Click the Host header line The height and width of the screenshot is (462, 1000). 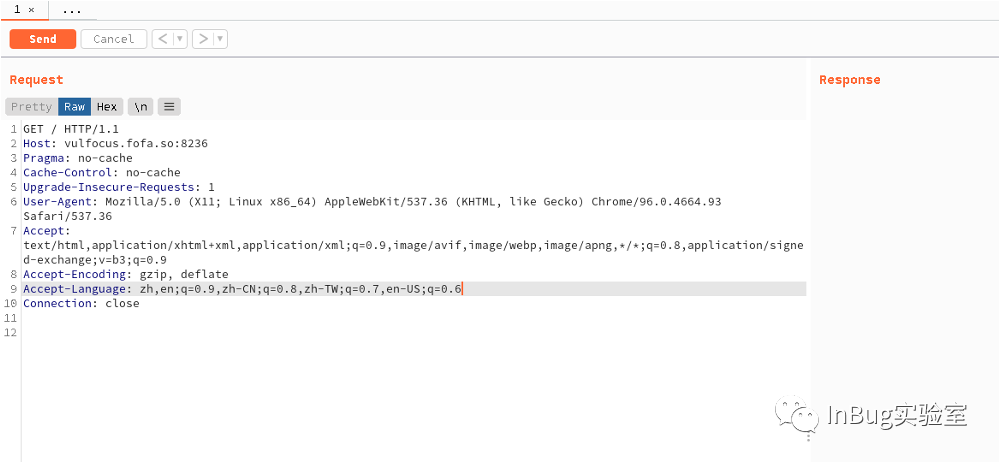(x=115, y=144)
